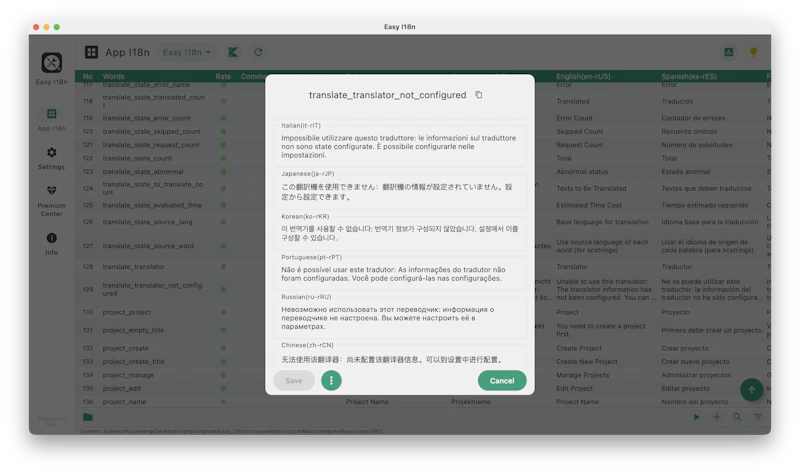Image resolution: width=800 pixels, height=473 pixels.
Task: Open the green more-options menu in dialog
Action: click(331, 380)
